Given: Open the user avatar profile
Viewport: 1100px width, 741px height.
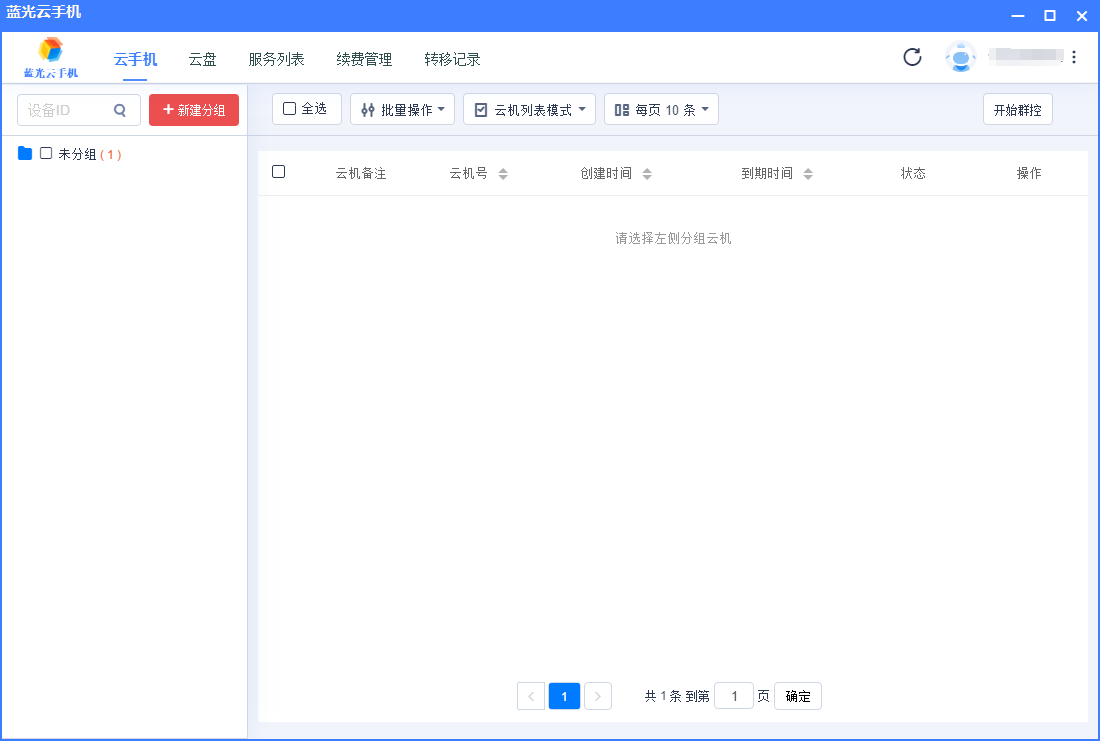Looking at the screenshot, I should pyautogui.click(x=960, y=57).
